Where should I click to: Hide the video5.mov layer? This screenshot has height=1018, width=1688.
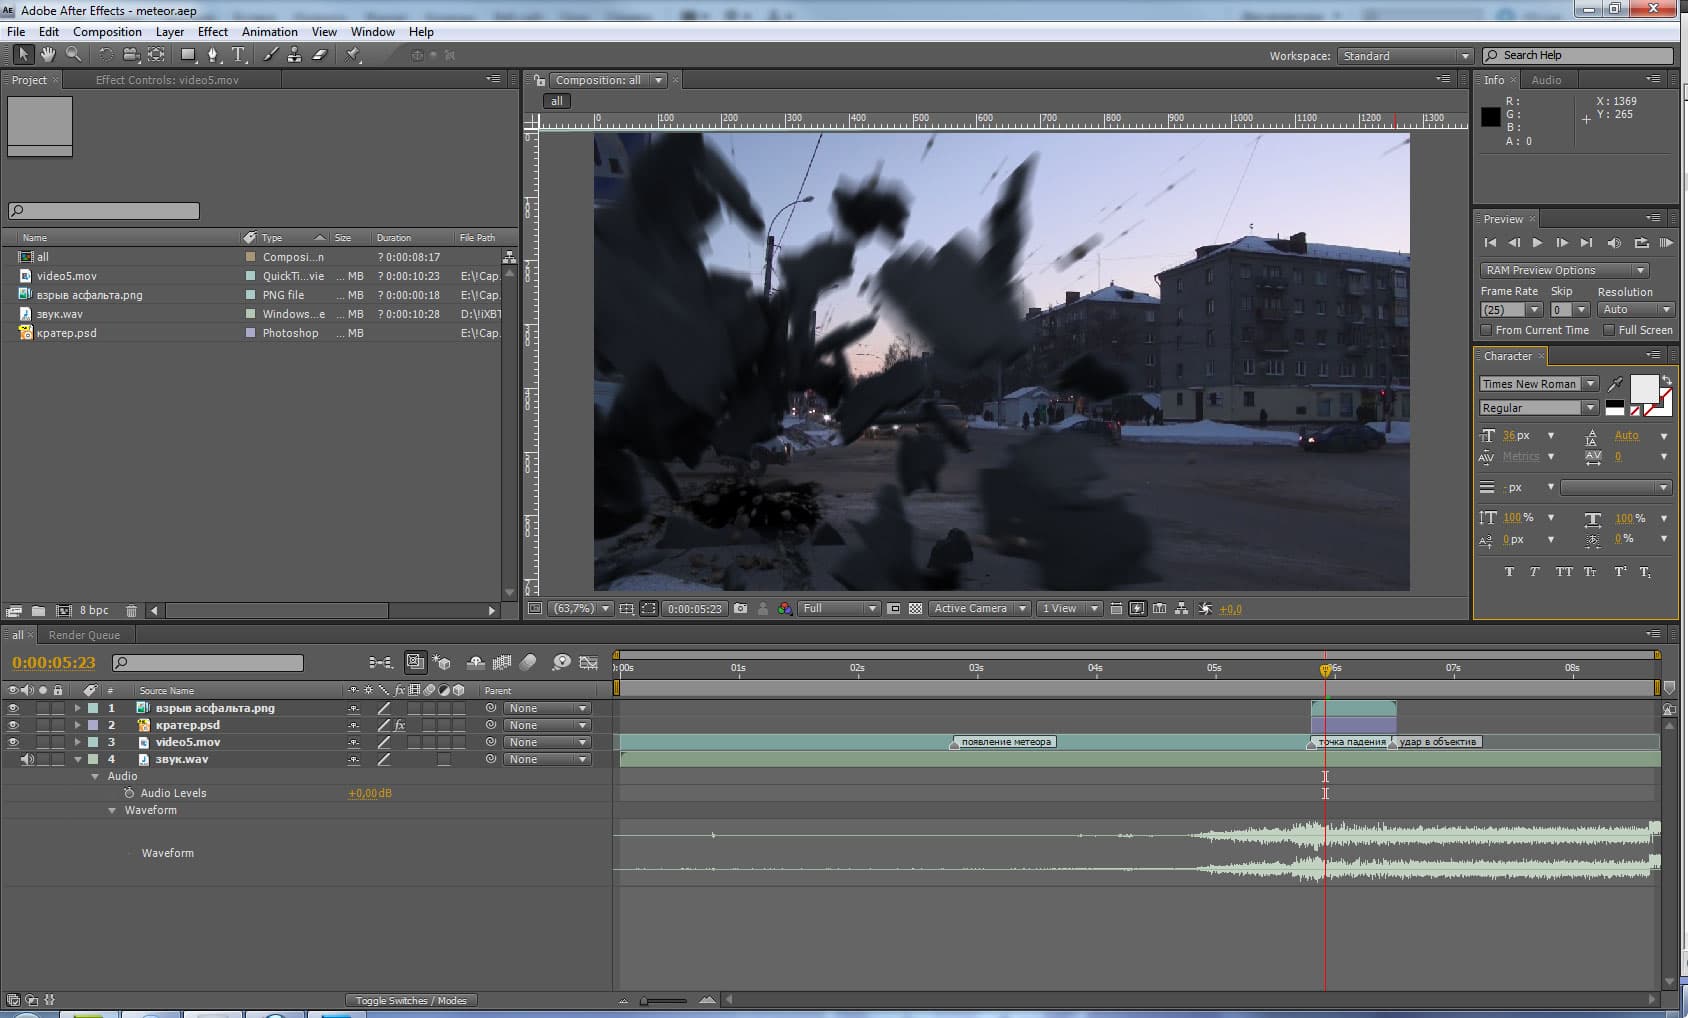[x=13, y=742]
